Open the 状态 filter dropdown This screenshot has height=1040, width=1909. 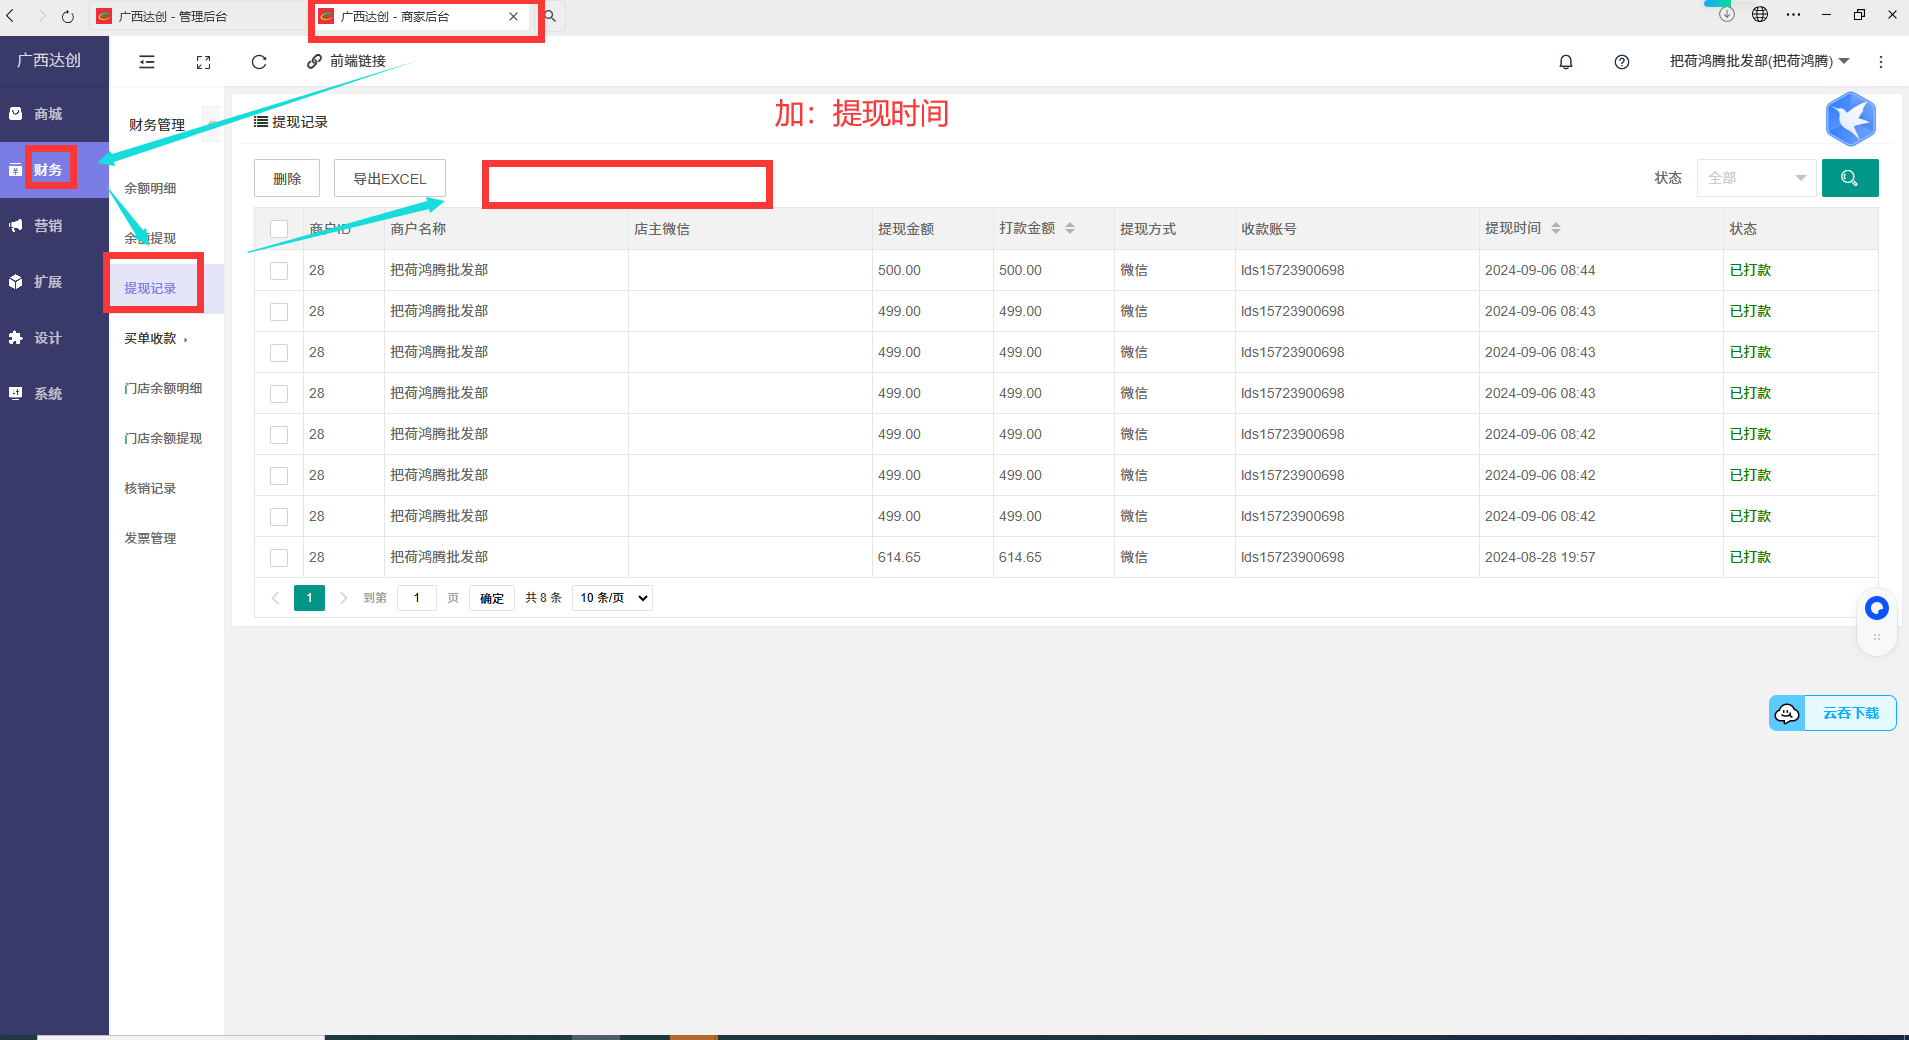point(1755,178)
